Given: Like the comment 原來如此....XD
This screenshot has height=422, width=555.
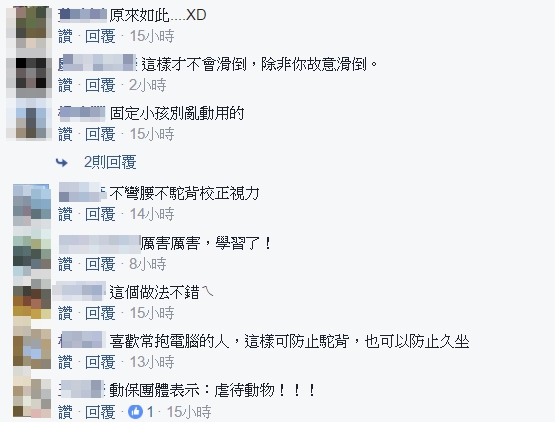Looking at the screenshot, I should pos(65,36).
